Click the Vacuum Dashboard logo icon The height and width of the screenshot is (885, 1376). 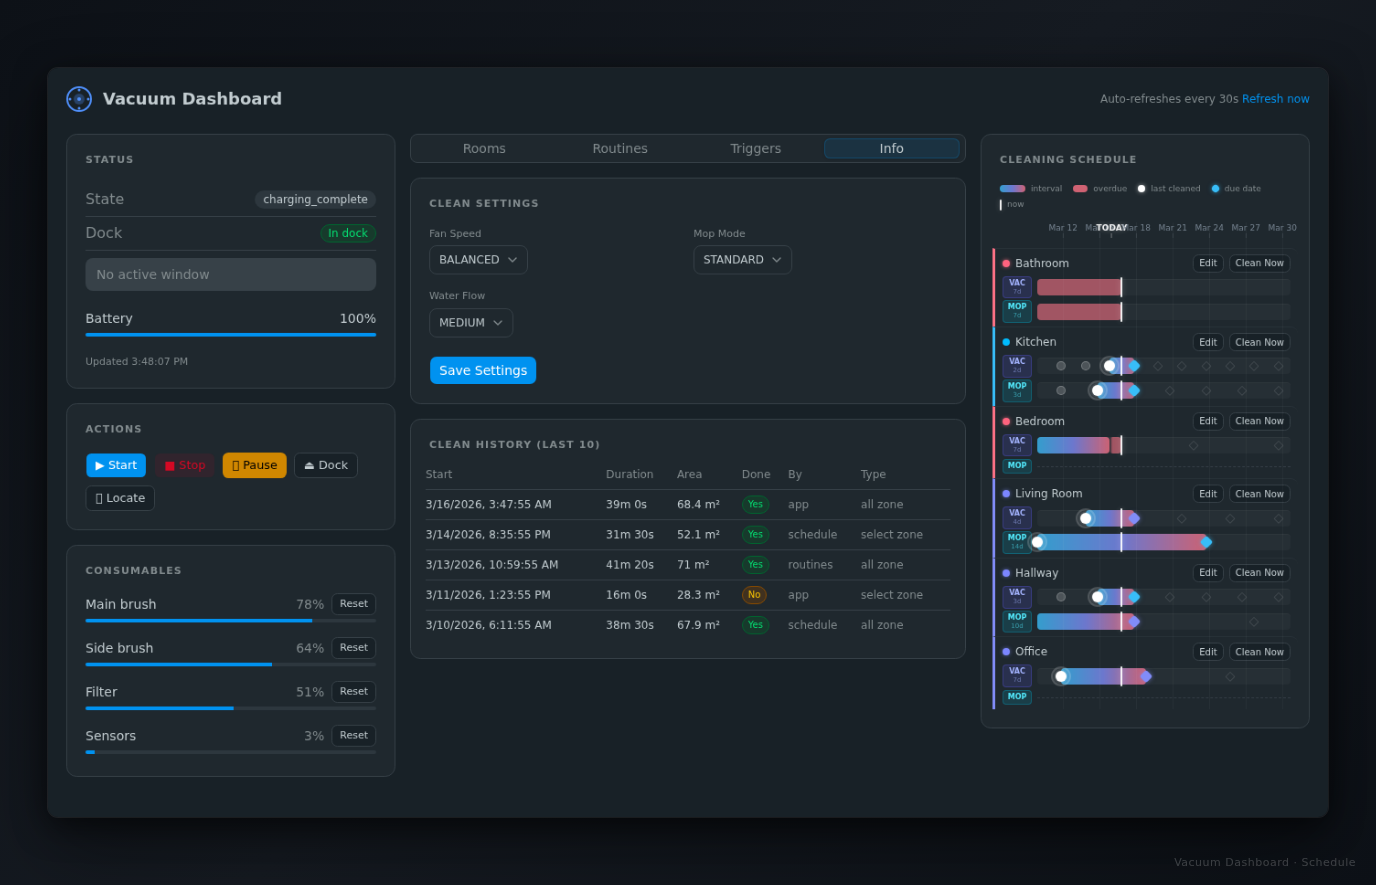[79, 98]
